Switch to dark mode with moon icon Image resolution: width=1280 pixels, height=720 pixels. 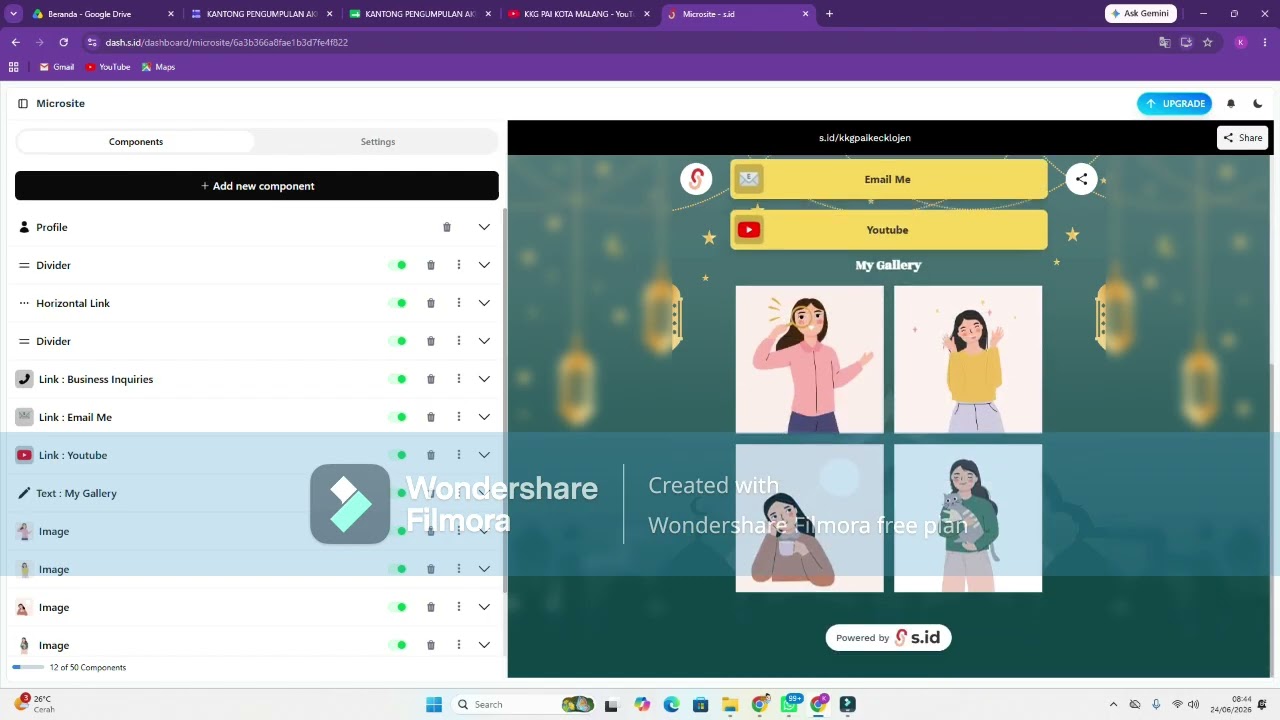[1258, 104]
